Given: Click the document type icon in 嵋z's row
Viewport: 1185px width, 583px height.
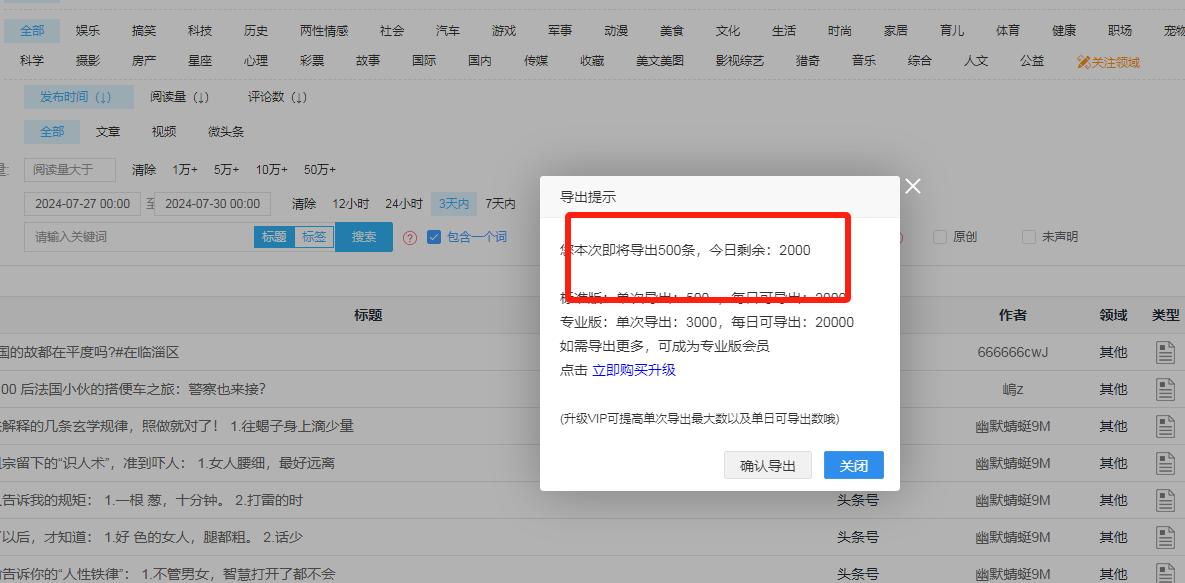Looking at the screenshot, I should point(1164,388).
